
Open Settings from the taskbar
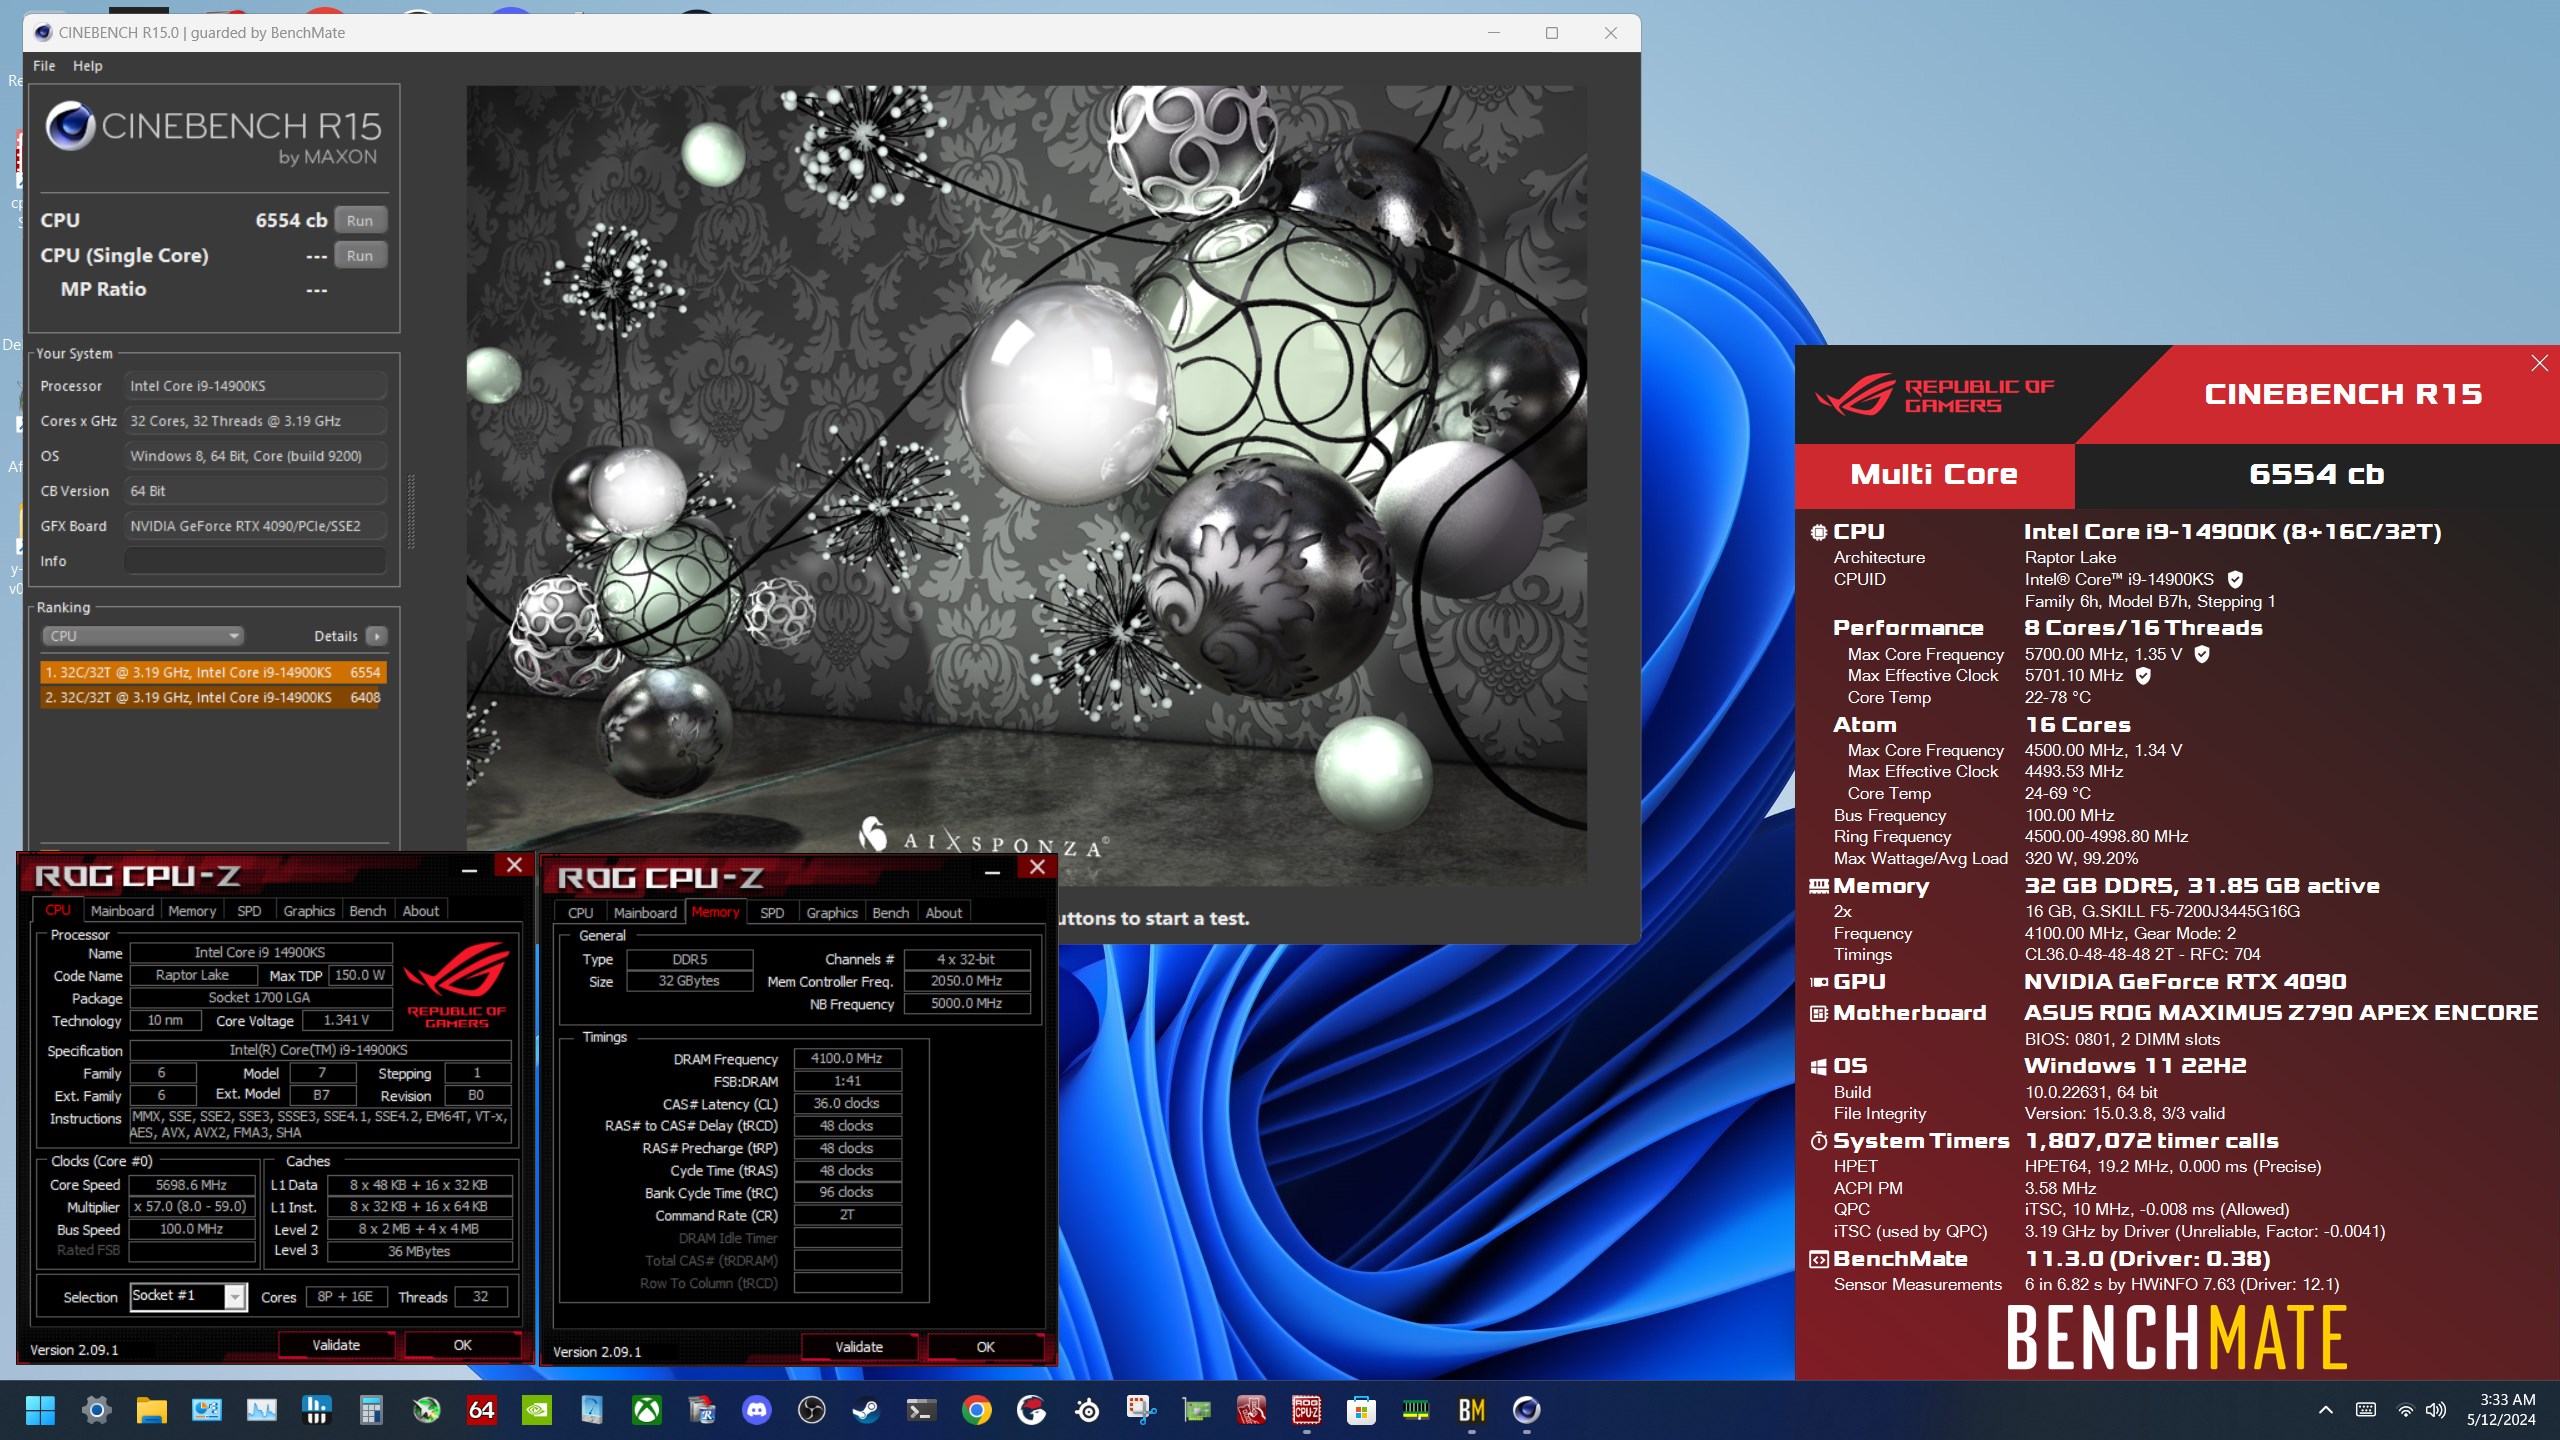(x=96, y=1410)
